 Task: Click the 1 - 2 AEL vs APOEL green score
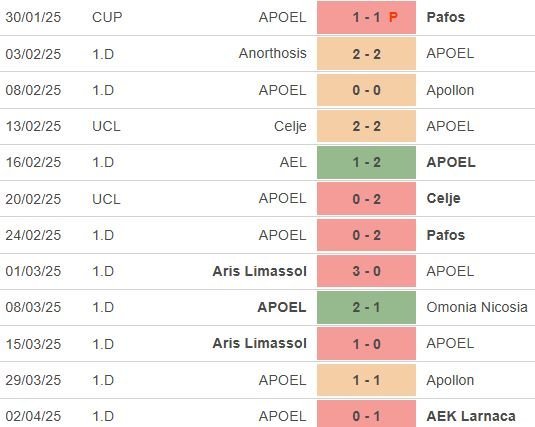coord(366,162)
